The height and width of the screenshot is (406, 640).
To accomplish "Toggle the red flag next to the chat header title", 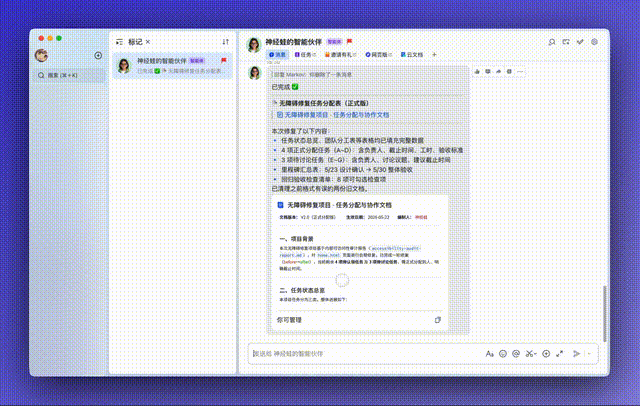I will pyautogui.click(x=349, y=41).
